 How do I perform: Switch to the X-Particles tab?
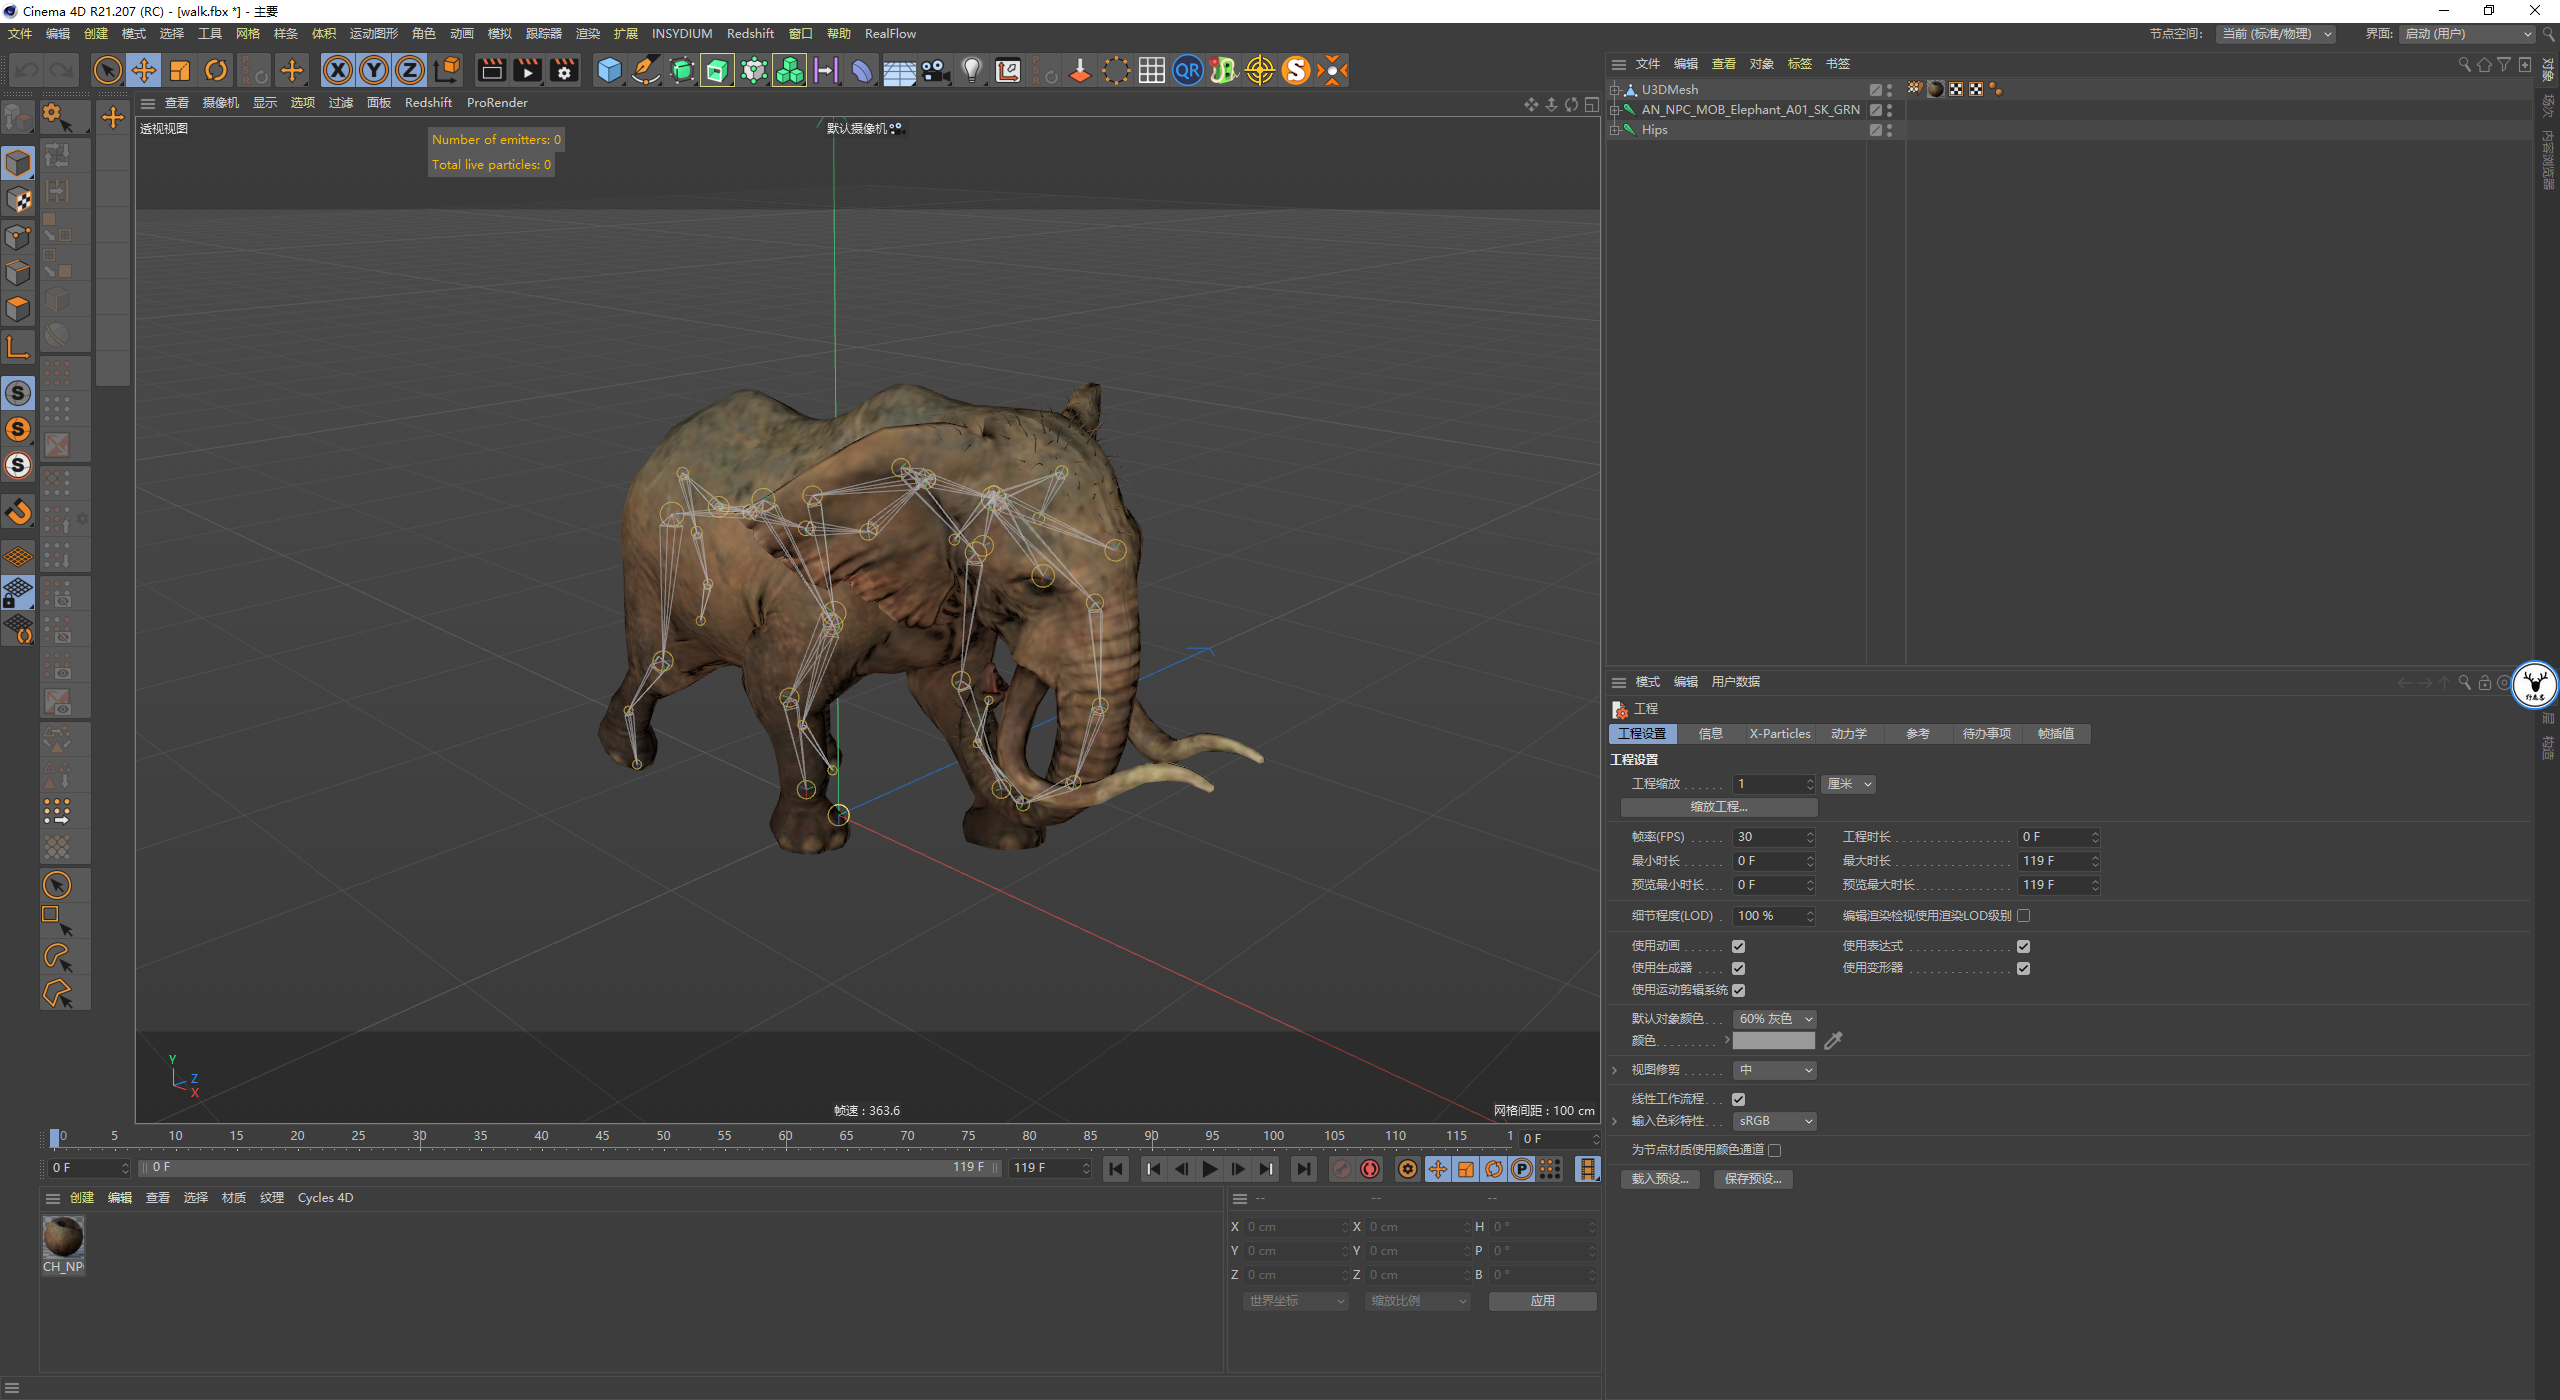click(1779, 734)
